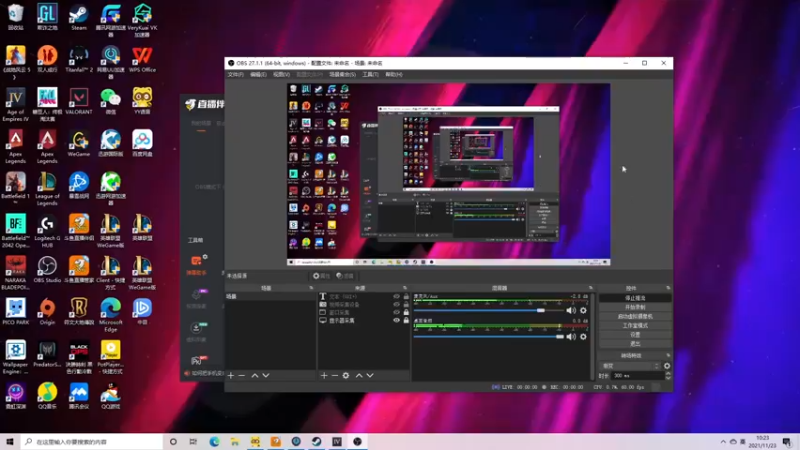The height and width of the screenshot is (450, 800).
Task: Open the WeGame desktop shortcut
Action: [x=79, y=143]
